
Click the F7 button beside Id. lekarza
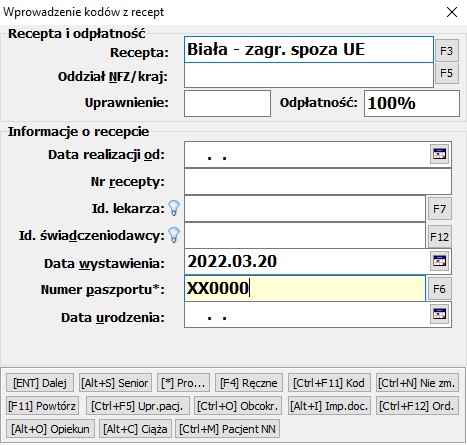point(440,209)
